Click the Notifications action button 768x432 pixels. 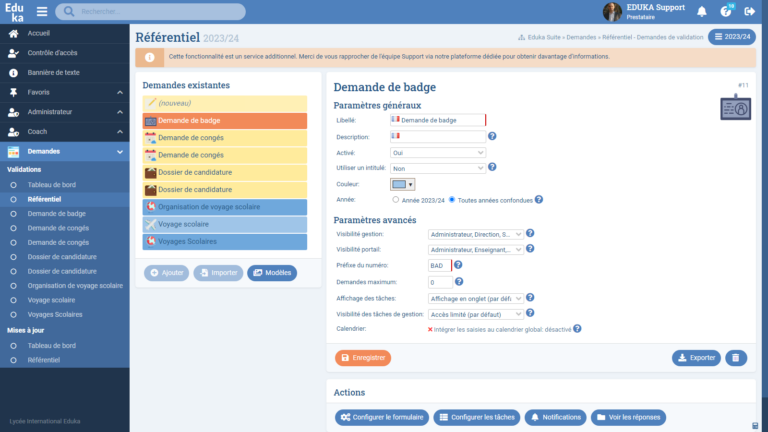[555, 417]
